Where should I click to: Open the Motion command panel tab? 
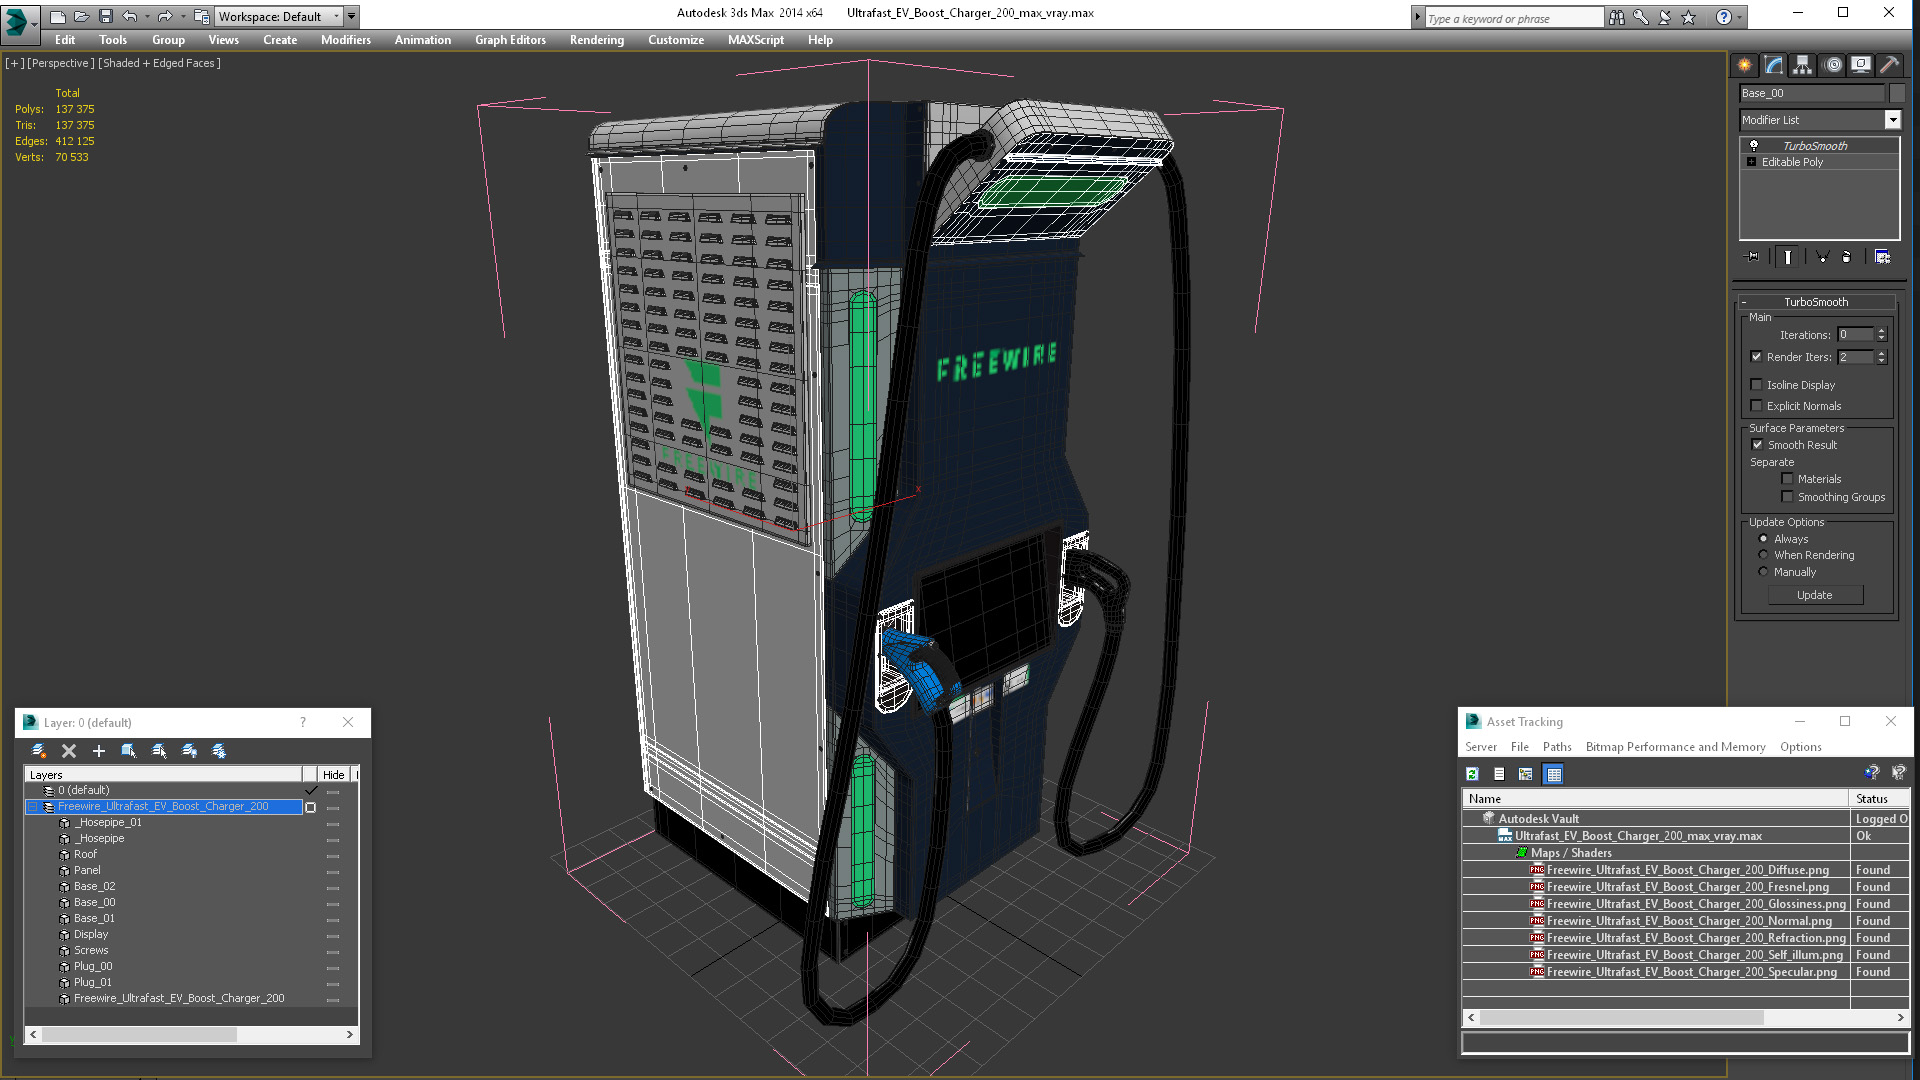tap(1832, 65)
